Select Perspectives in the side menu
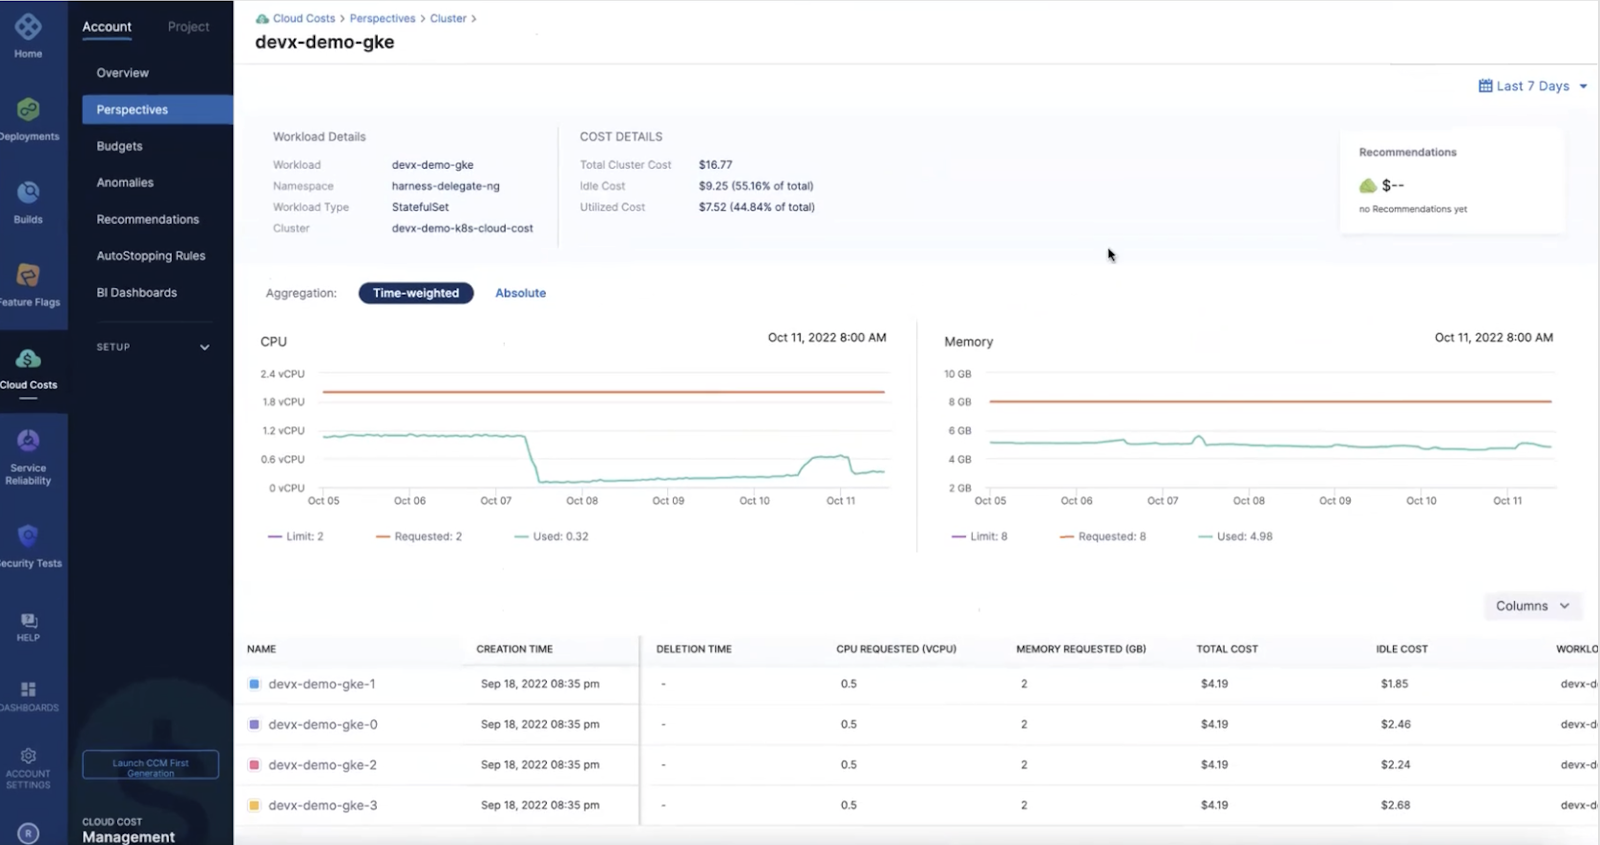The image size is (1600, 845). [157, 110]
